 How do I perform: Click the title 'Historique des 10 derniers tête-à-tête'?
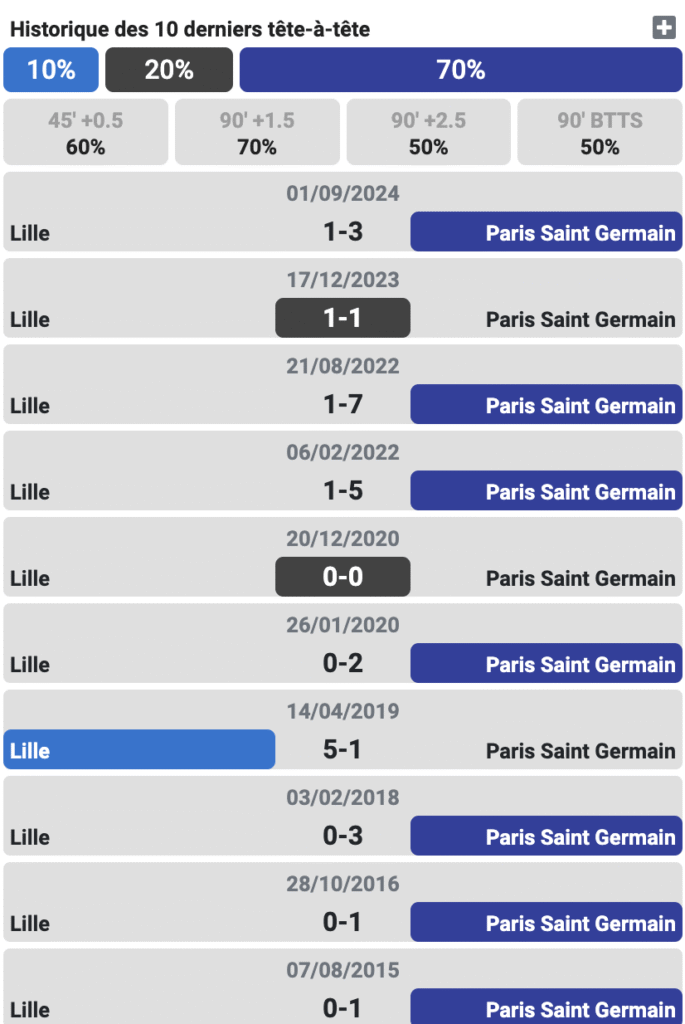pos(190,29)
